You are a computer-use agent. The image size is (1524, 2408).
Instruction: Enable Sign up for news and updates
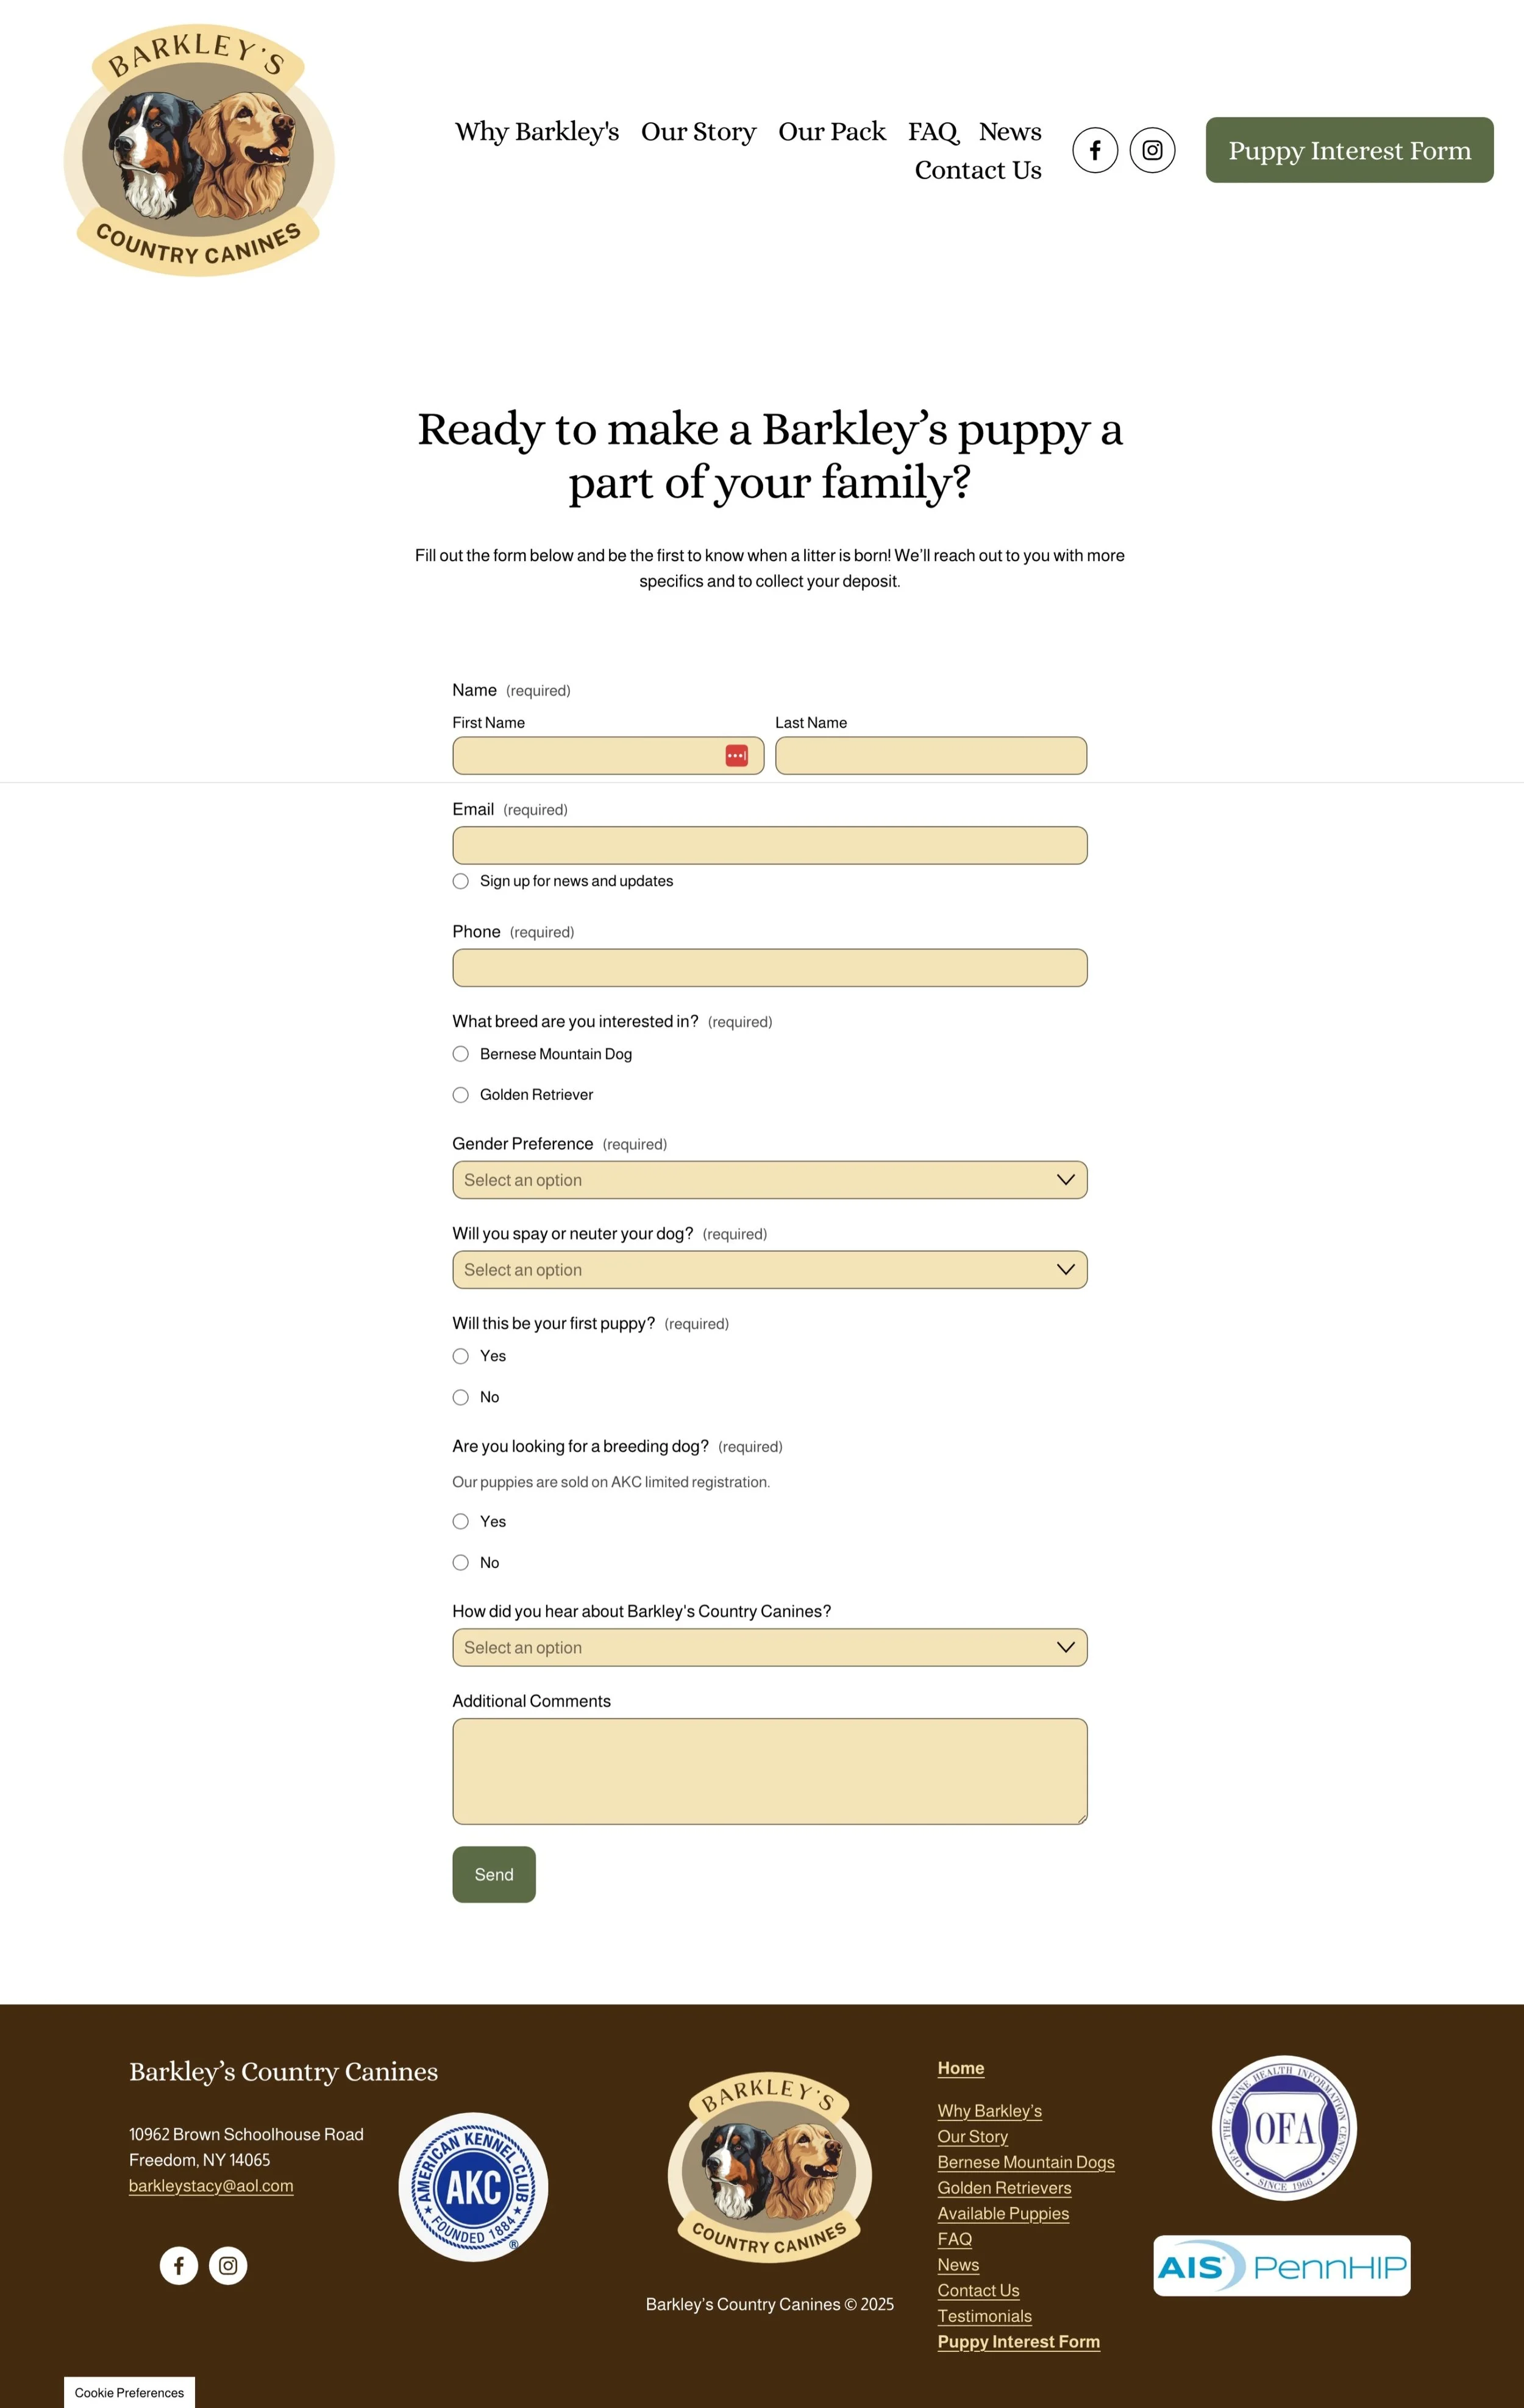pos(461,881)
